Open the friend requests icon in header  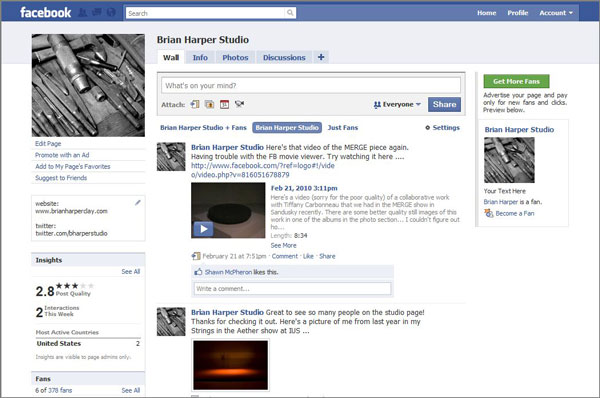tap(83, 13)
